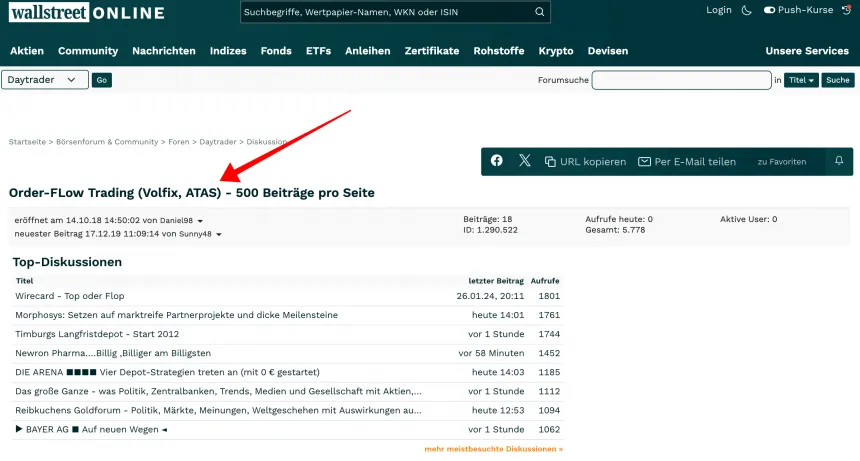Viewport: 860px width, 461px height.
Task: Open DIE ARENA Depot-Strategien discussion
Action: [x=167, y=372]
